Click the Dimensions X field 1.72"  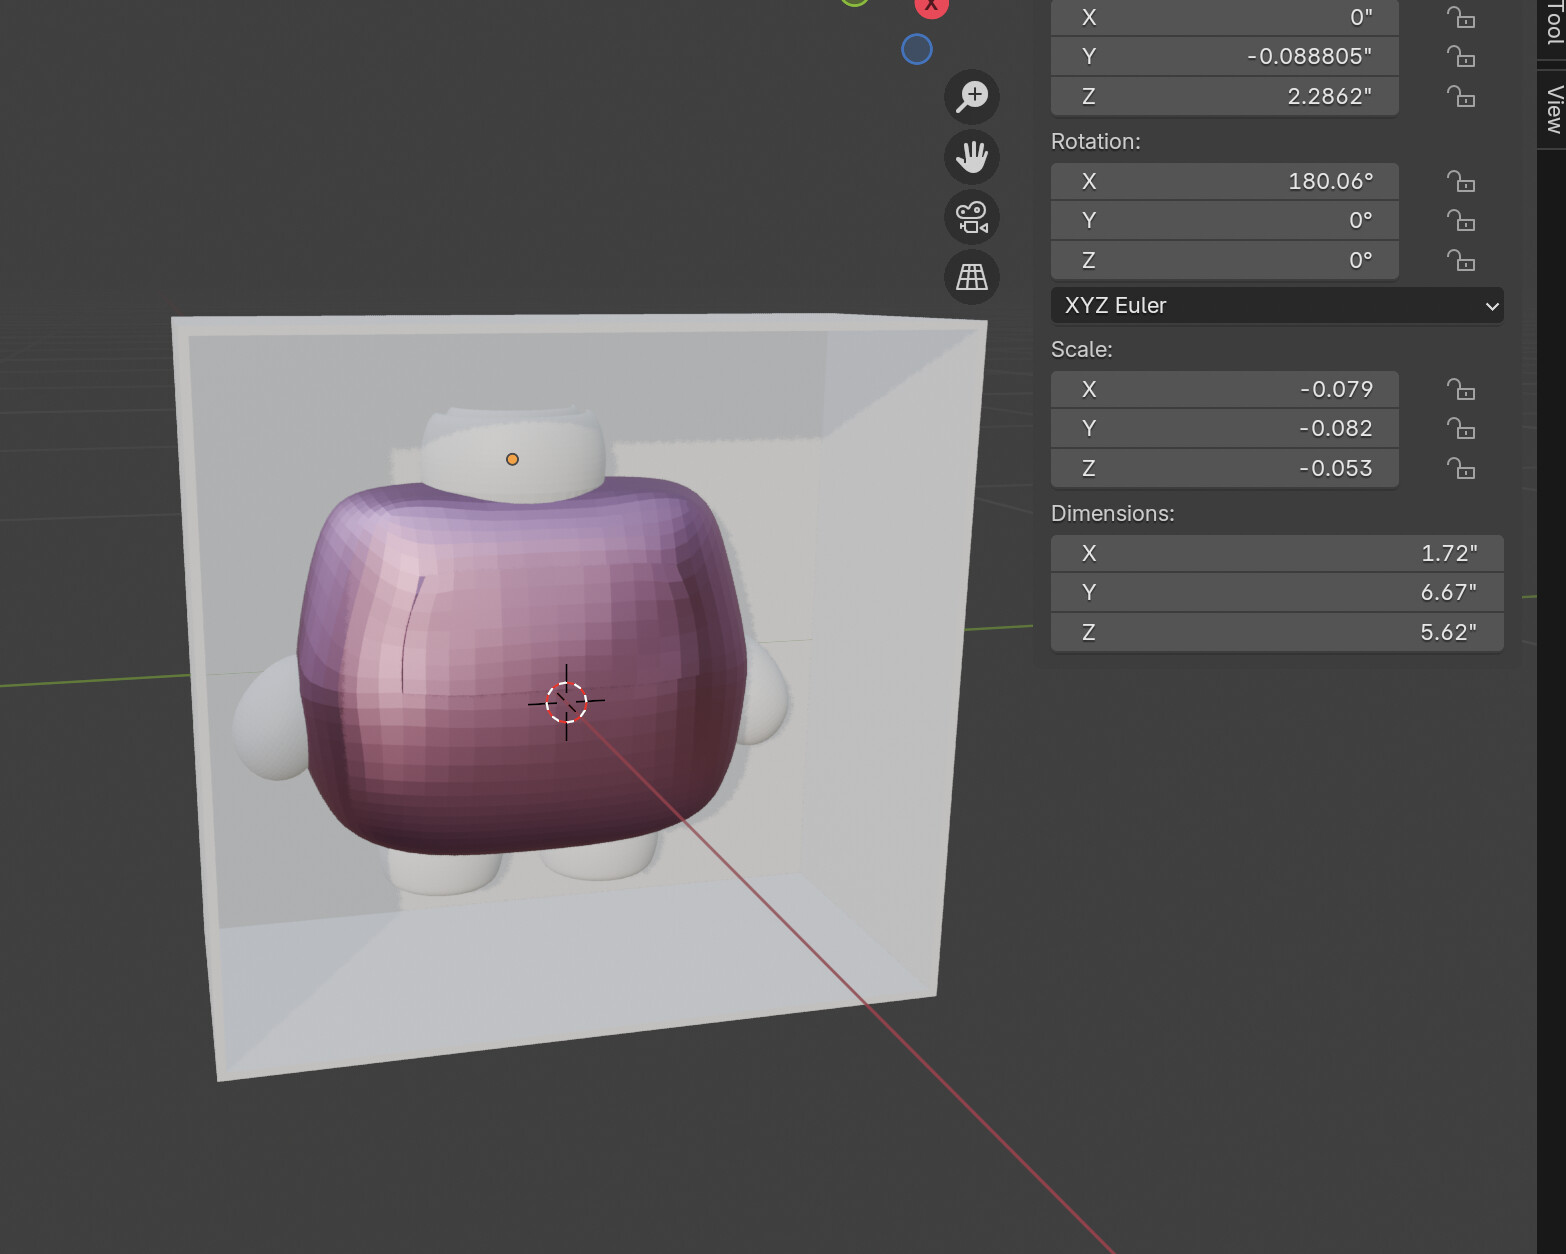tap(1277, 553)
